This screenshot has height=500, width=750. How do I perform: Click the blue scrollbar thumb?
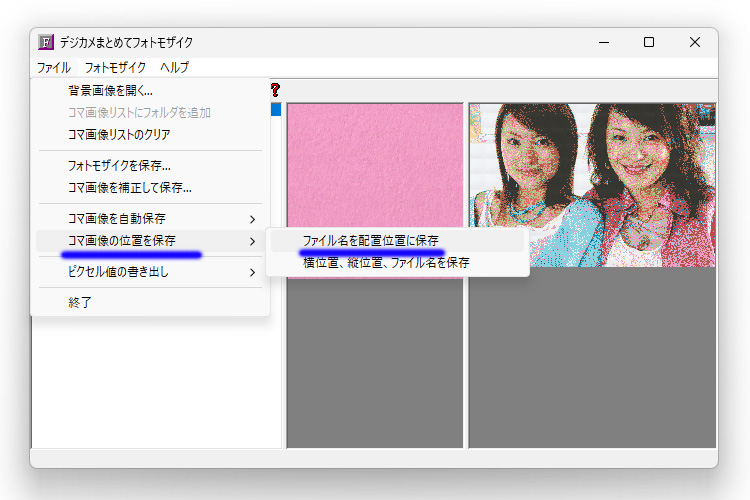click(276, 110)
